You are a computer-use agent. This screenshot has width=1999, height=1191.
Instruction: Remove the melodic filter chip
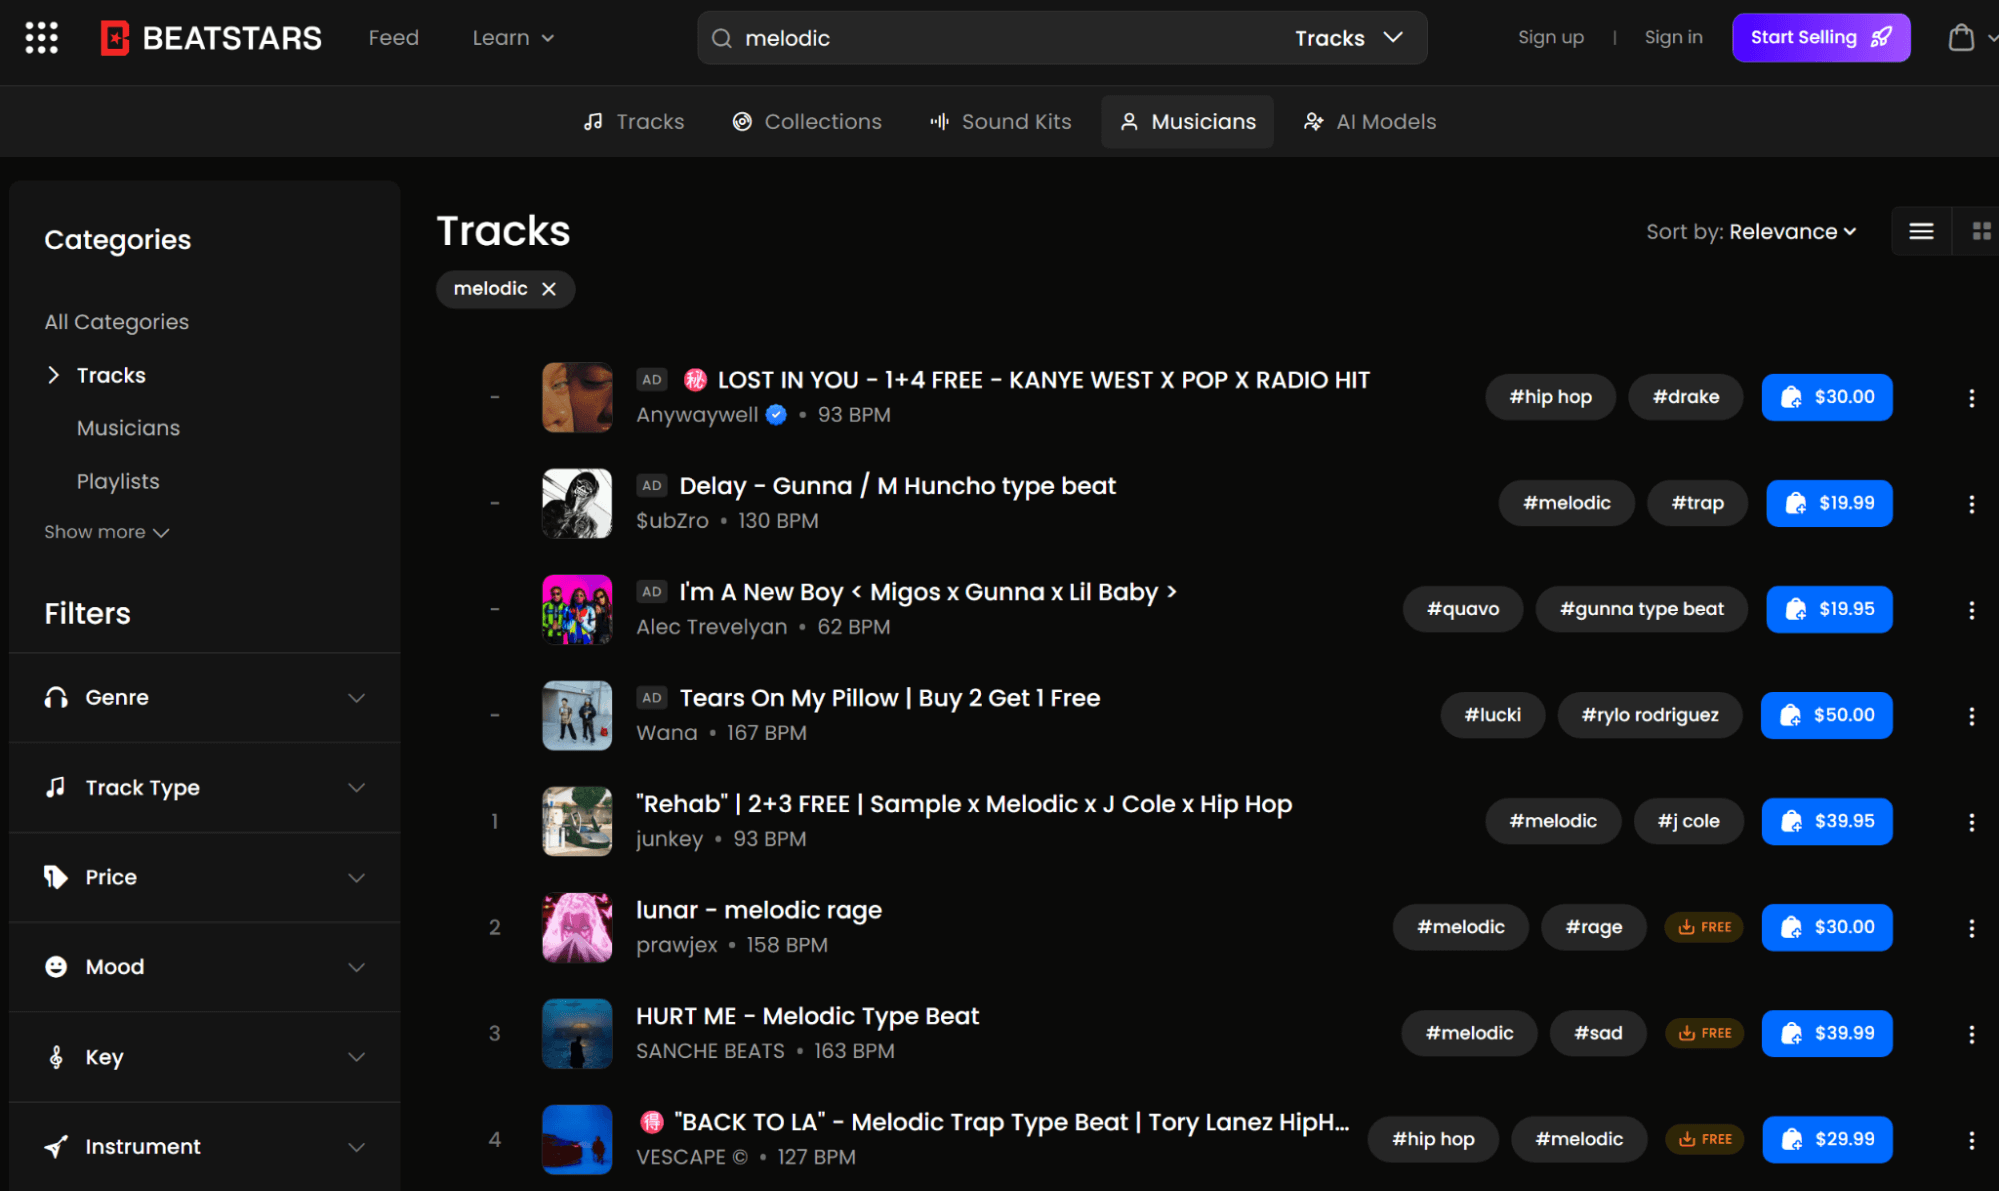coord(549,289)
